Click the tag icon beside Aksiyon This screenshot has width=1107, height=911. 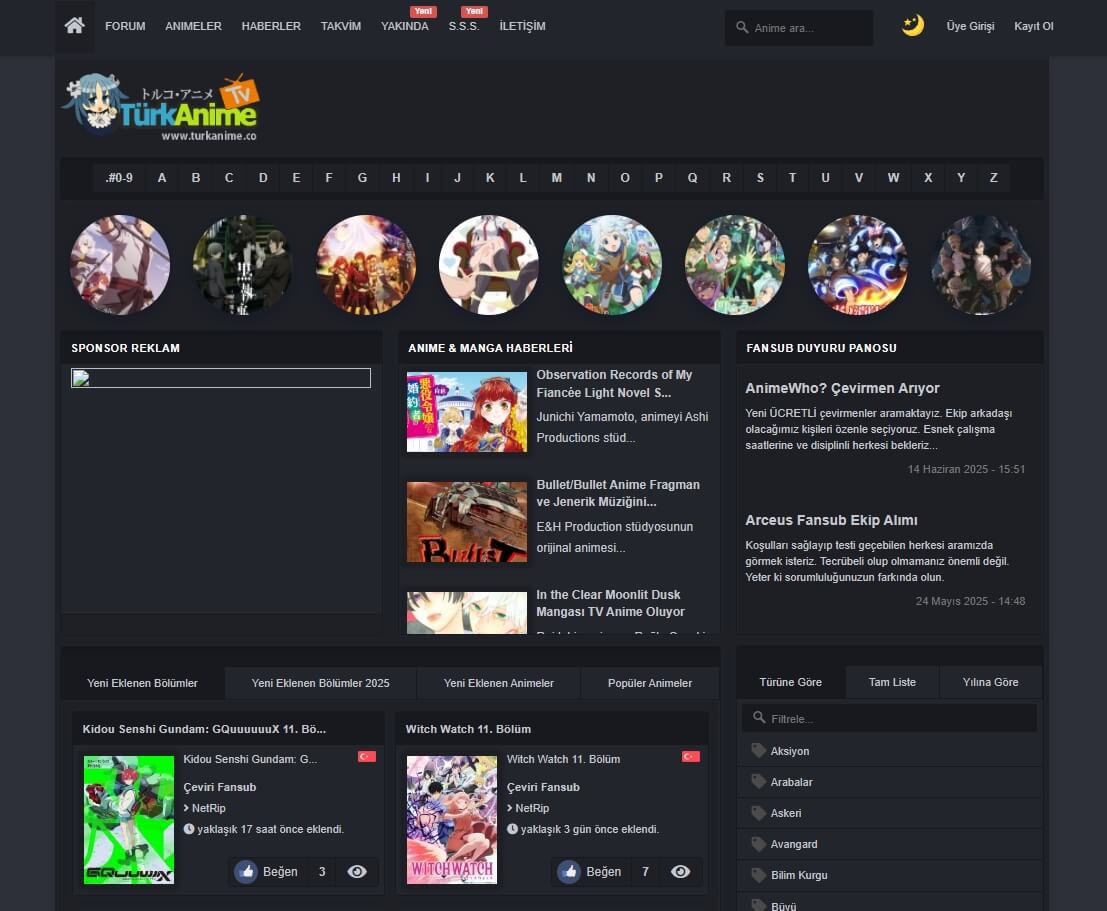point(759,751)
